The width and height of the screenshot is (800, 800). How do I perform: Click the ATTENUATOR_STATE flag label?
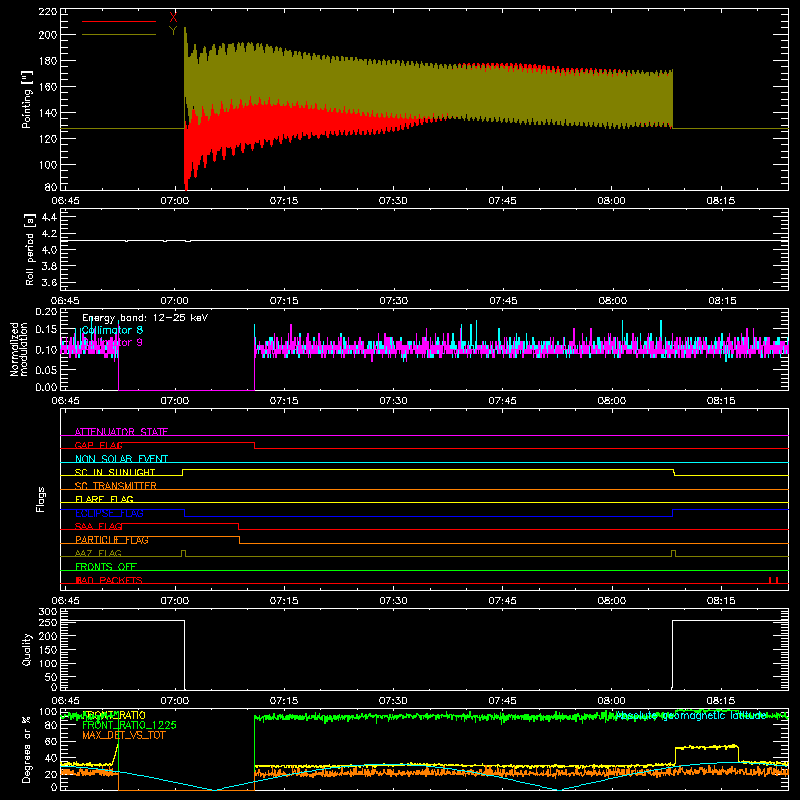tap(121, 432)
